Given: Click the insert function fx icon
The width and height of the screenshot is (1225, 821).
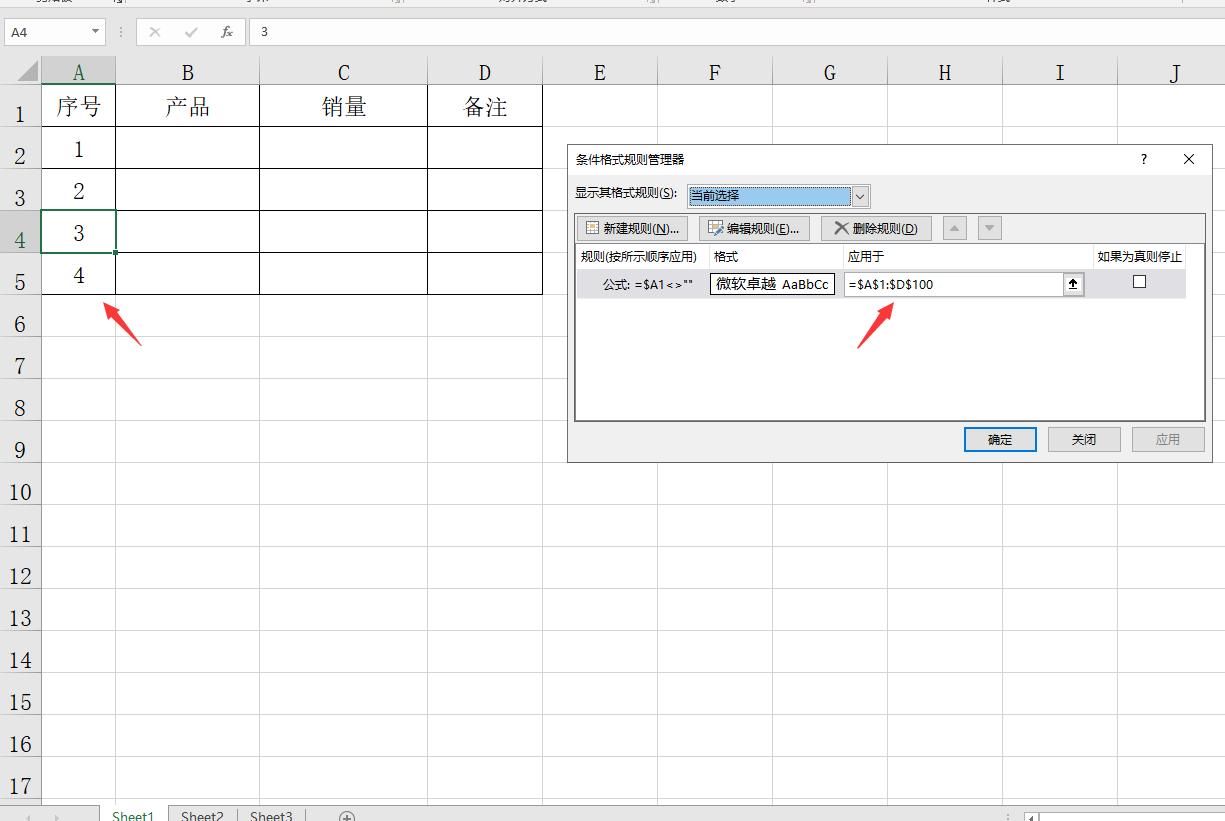Looking at the screenshot, I should click(227, 32).
